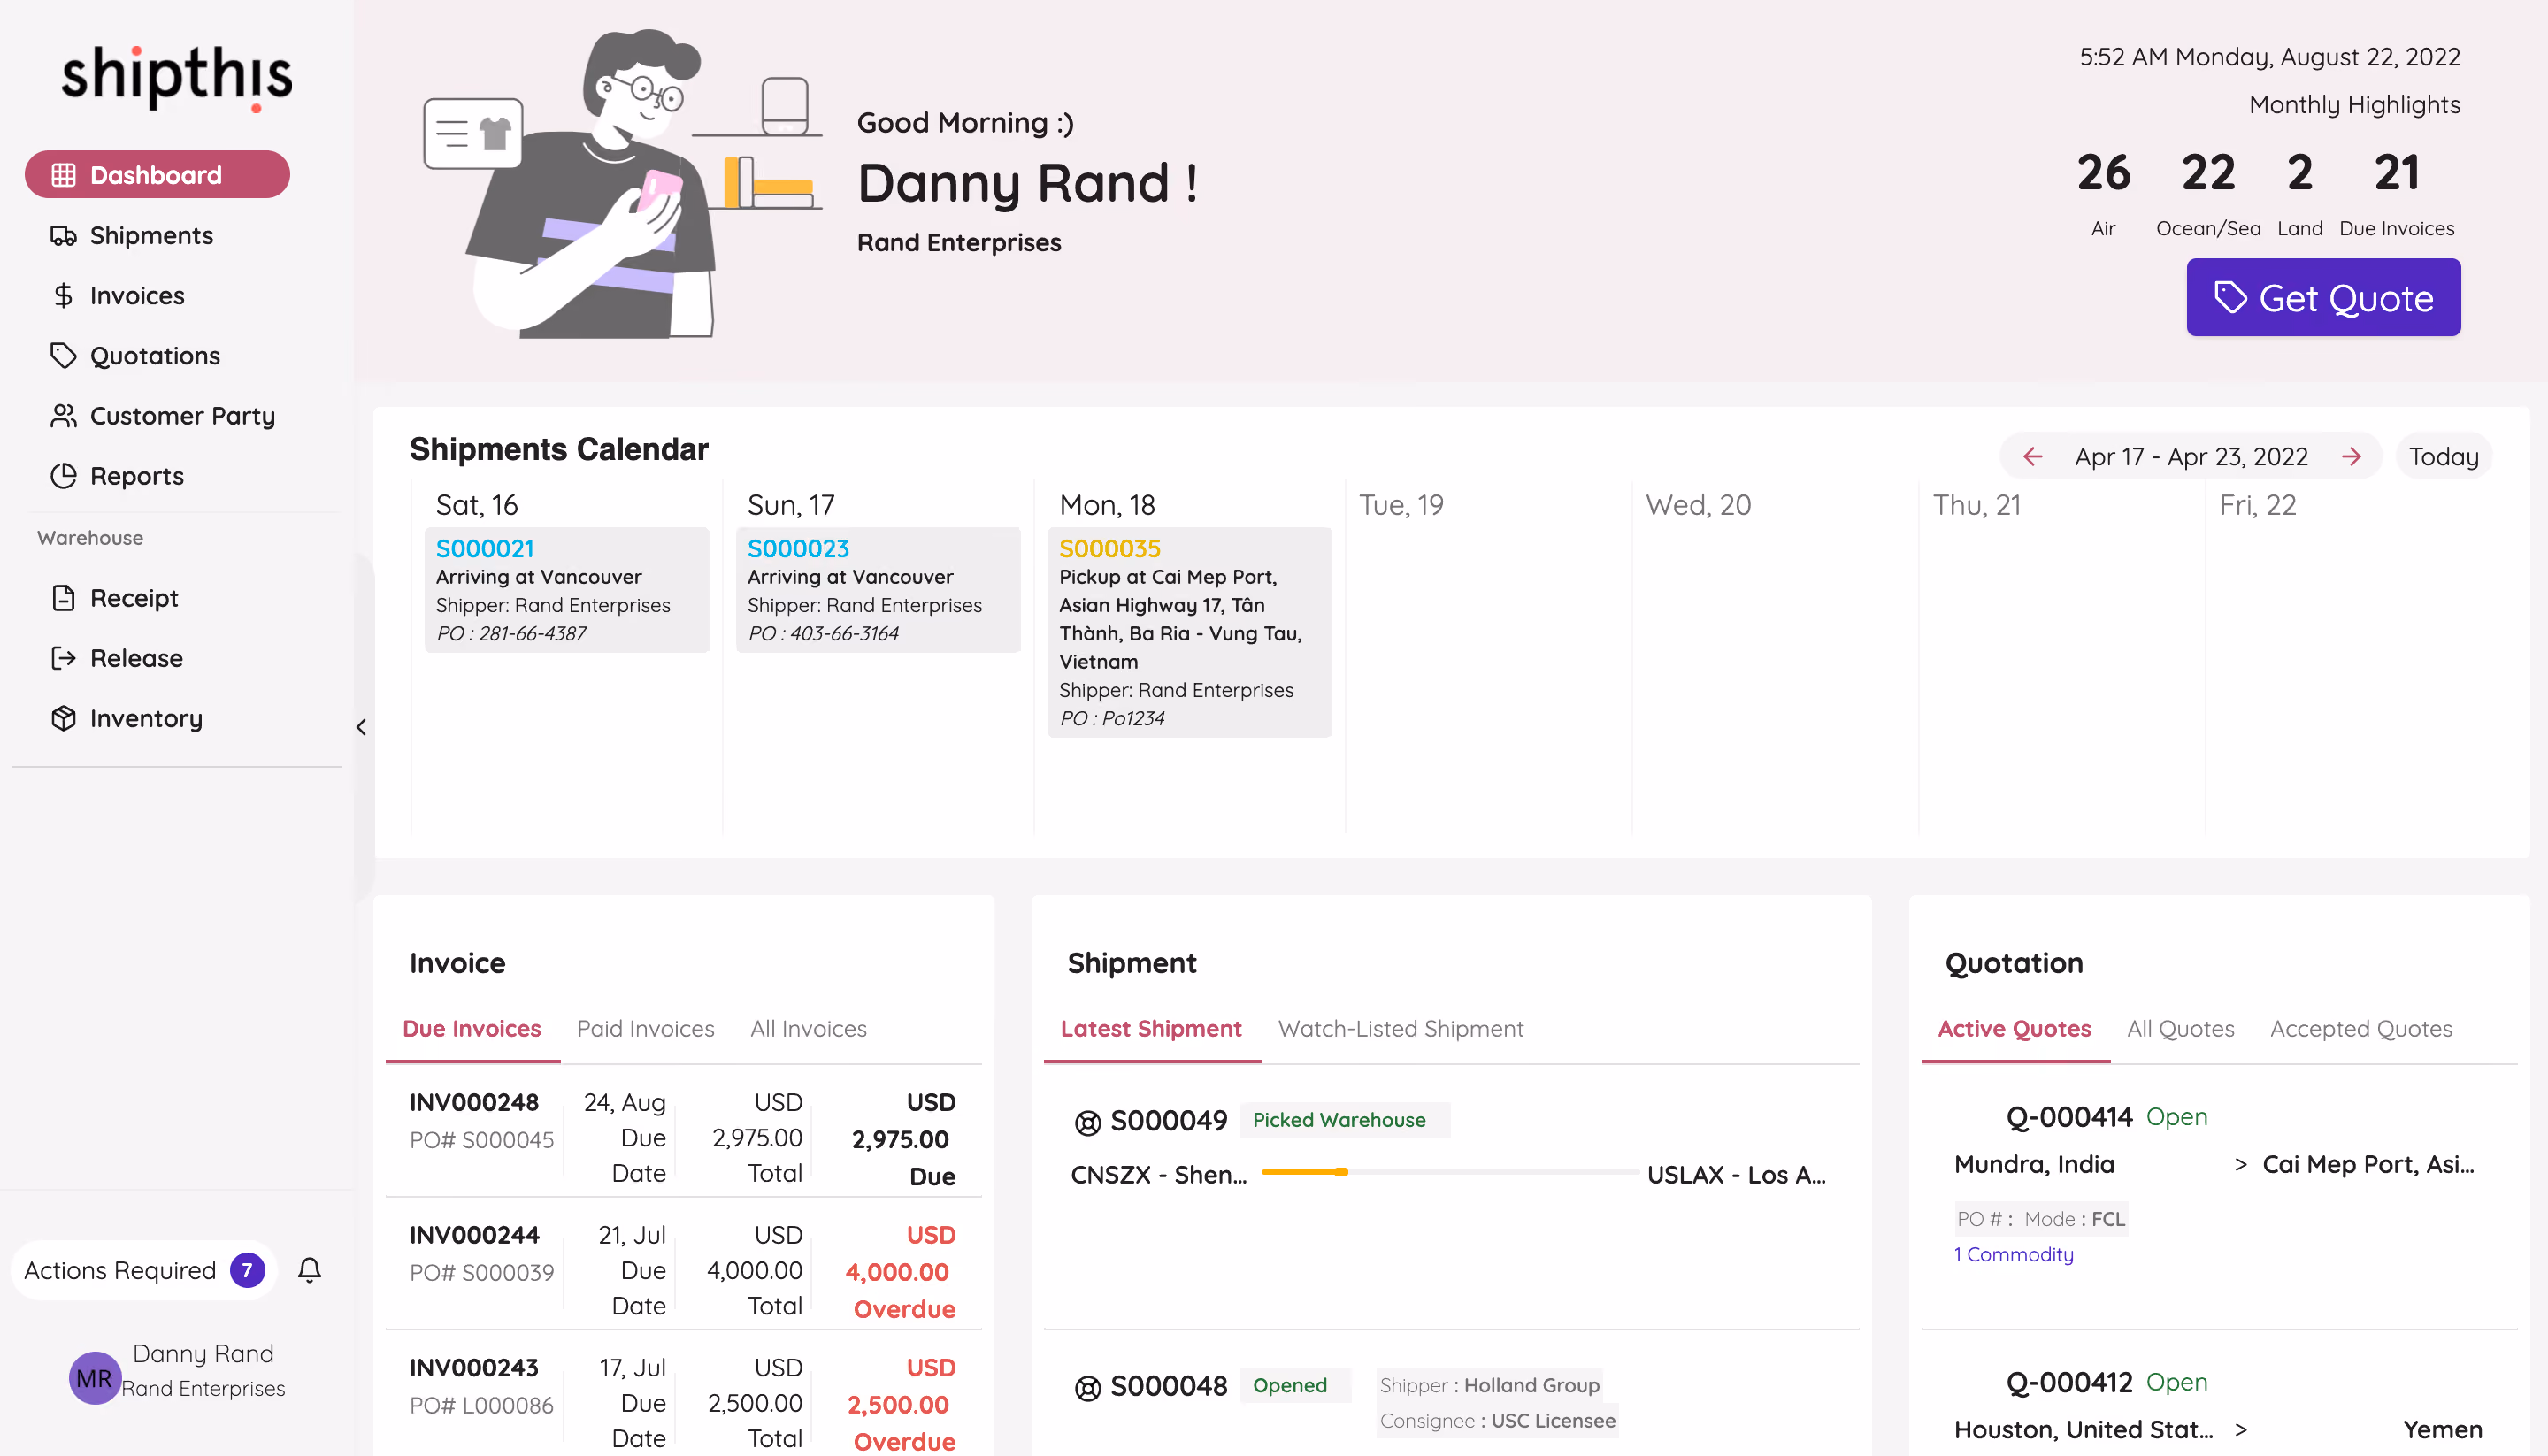Click Mode : FCL on Q-000414
The image size is (2548, 1456).
pyautogui.click(x=2075, y=1219)
